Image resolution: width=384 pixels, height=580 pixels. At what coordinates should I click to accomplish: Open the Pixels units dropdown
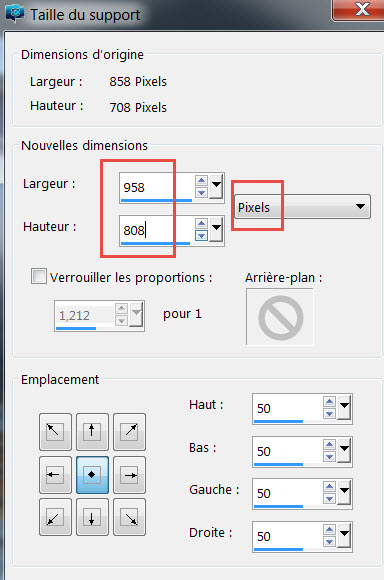click(x=302, y=206)
